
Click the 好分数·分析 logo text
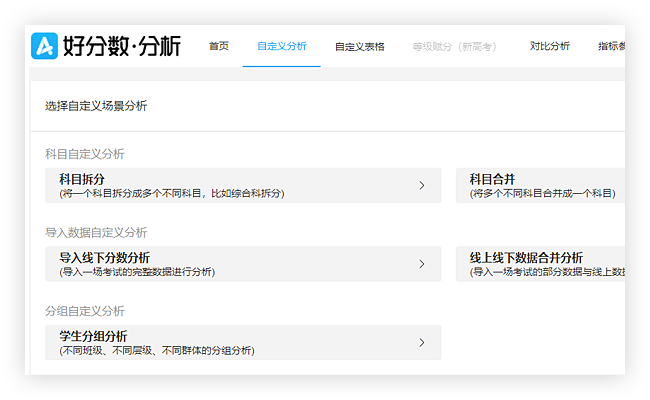coord(121,46)
